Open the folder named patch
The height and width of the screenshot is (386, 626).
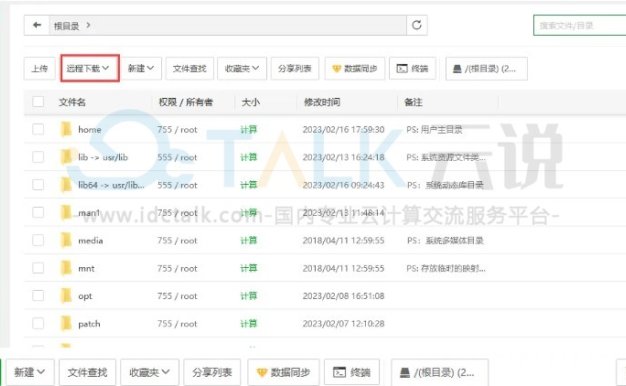89,324
